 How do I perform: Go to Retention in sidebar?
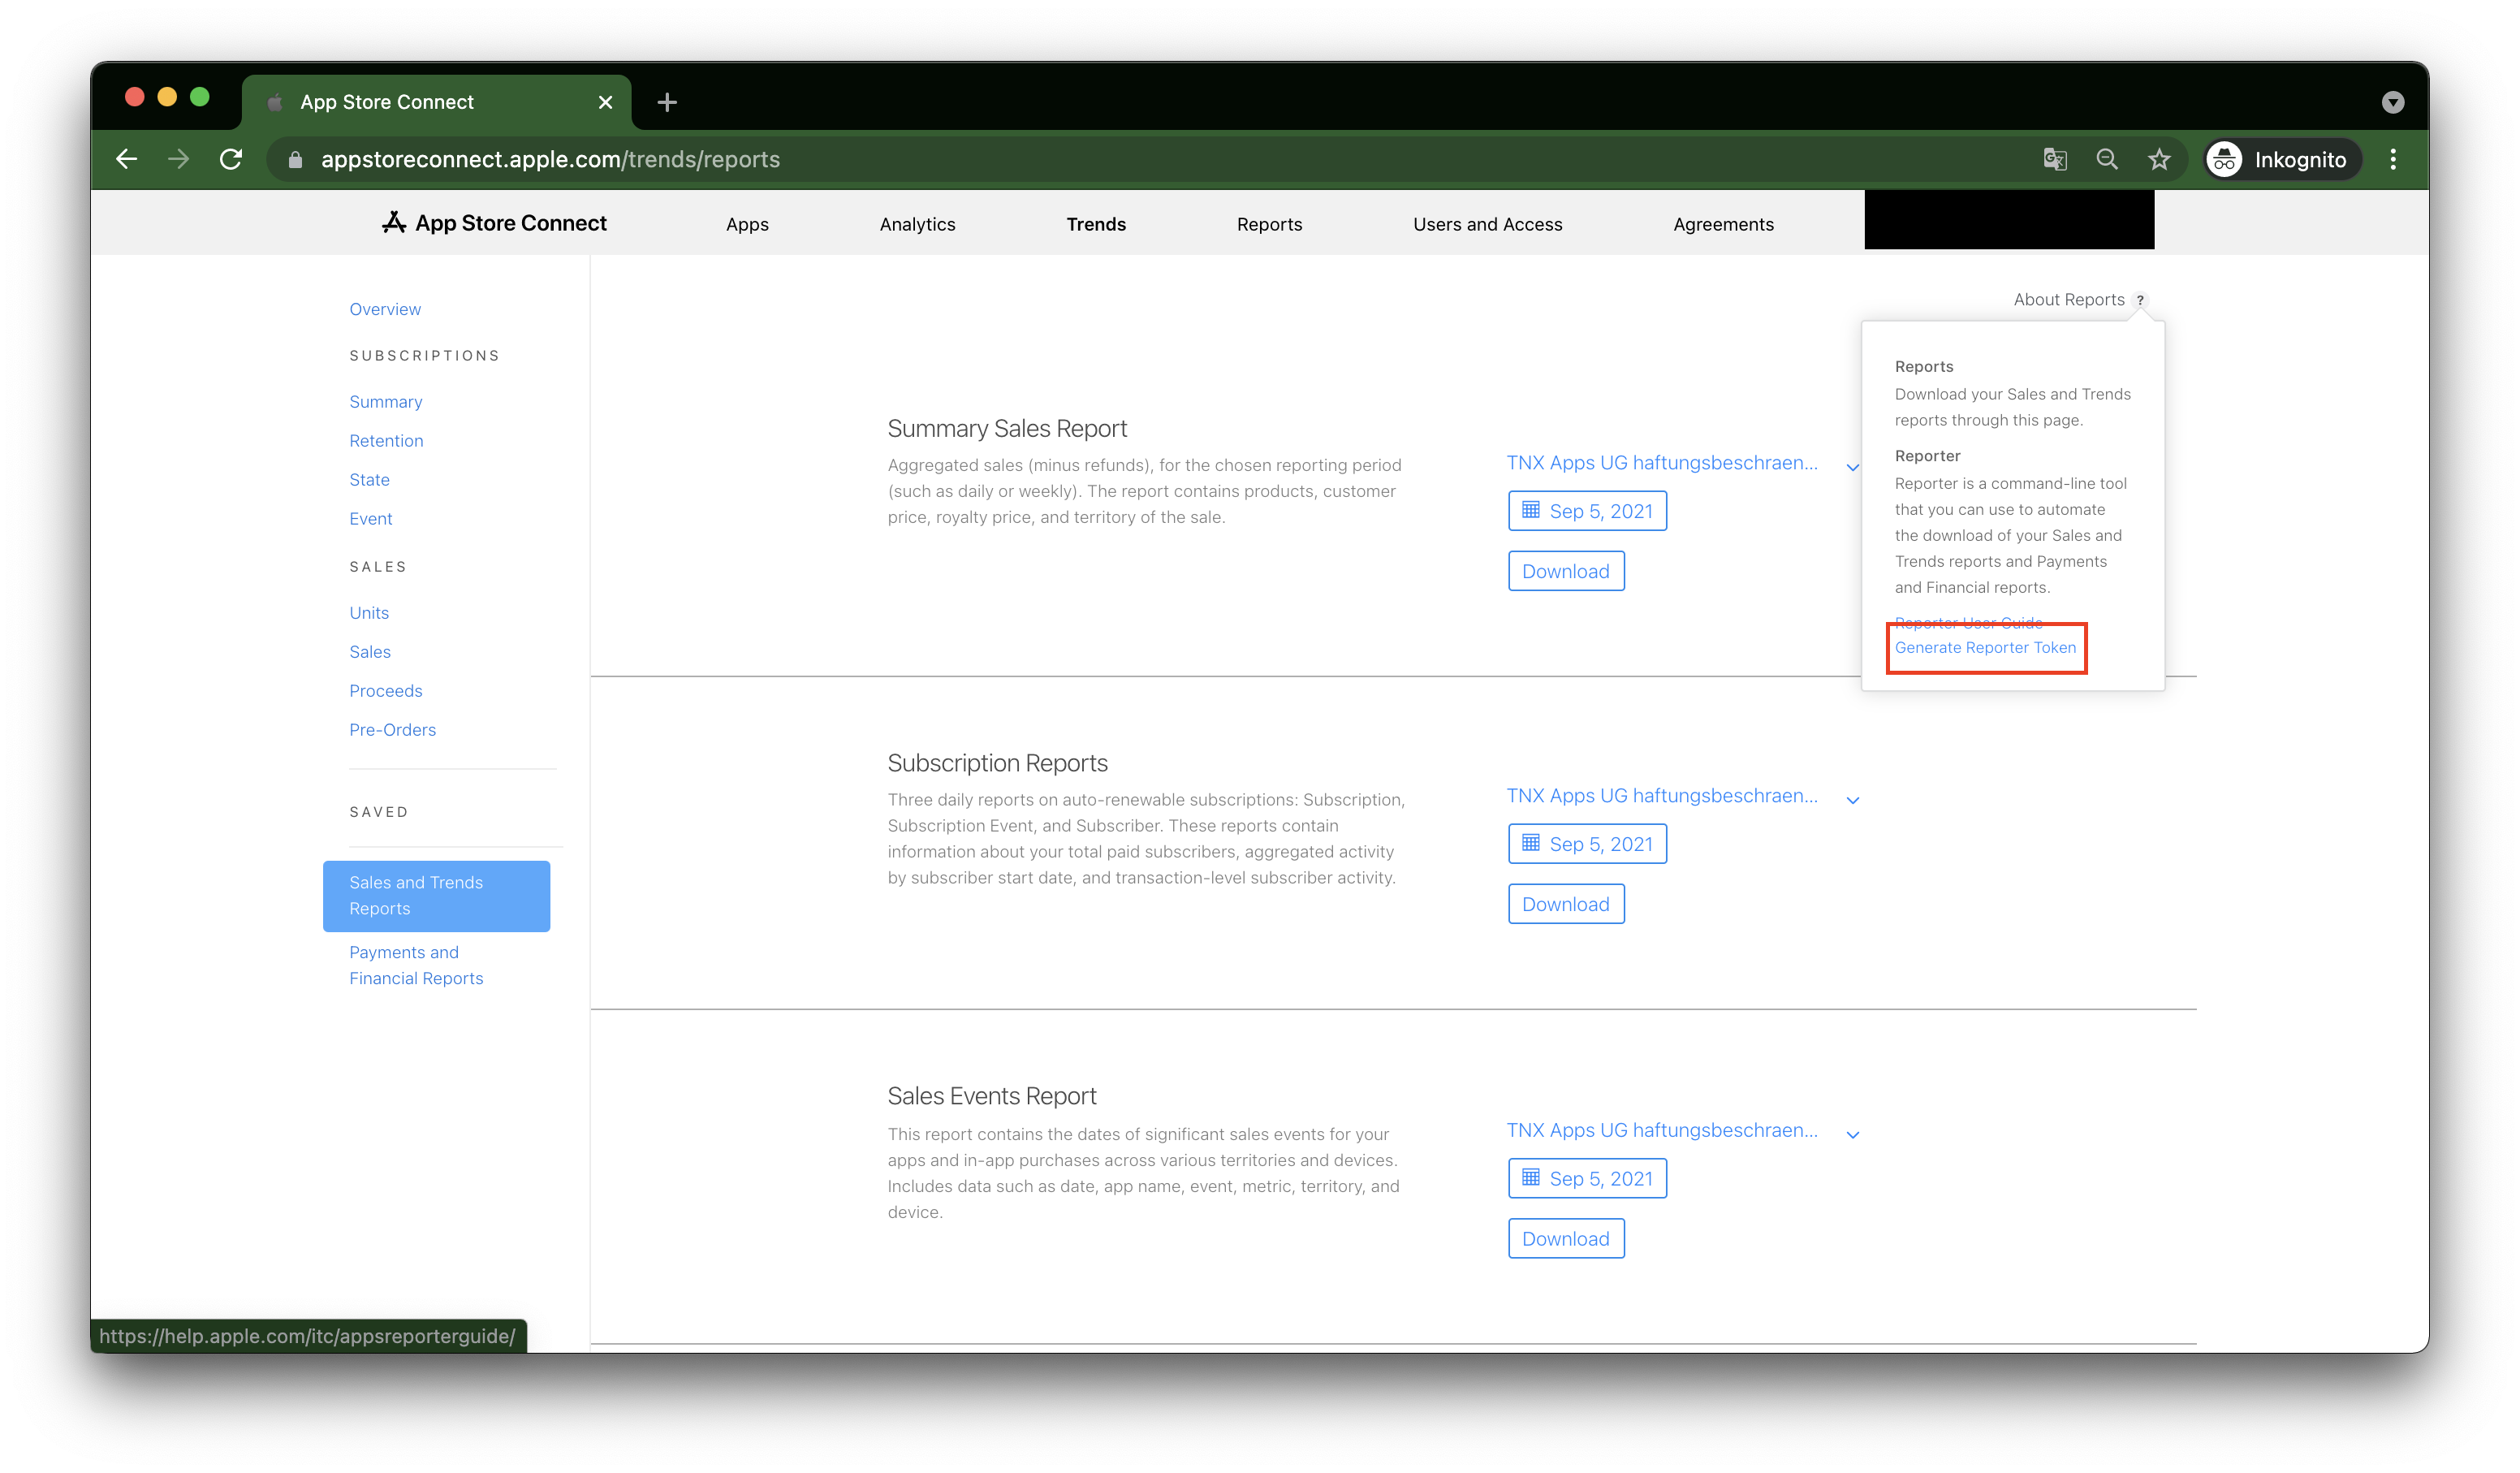386,440
